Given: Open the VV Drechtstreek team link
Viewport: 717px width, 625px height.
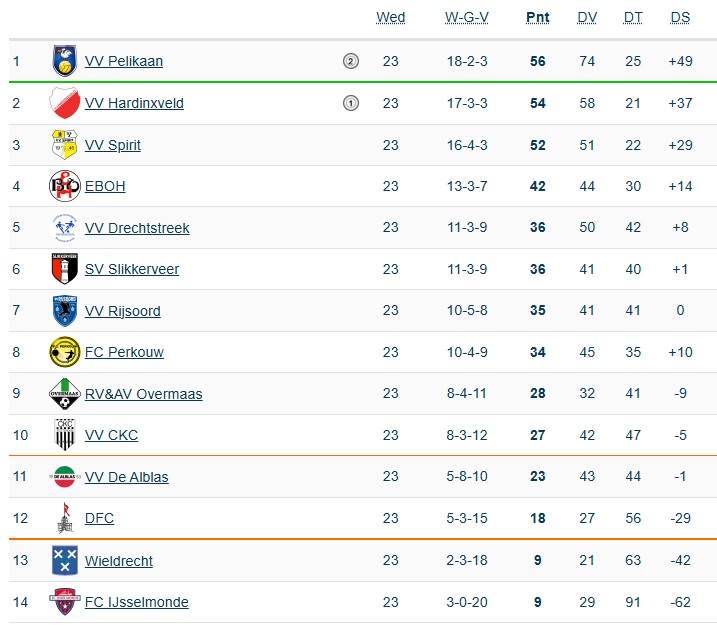Looking at the screenshot, I should pyautogui.click(x=137, y=228).
